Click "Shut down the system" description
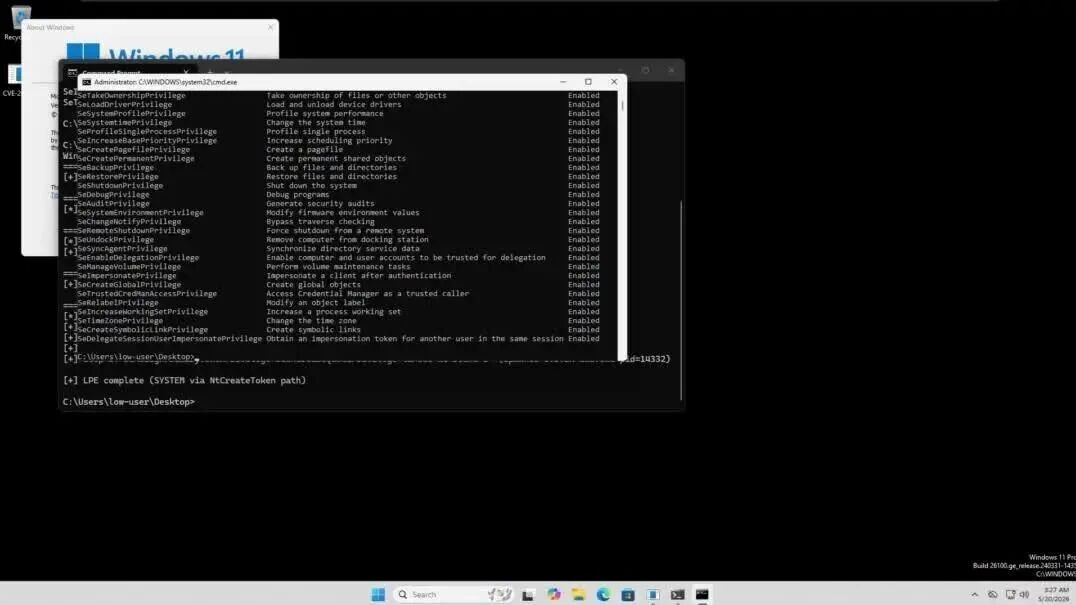The image size is (1076, 605). [312, 186]
